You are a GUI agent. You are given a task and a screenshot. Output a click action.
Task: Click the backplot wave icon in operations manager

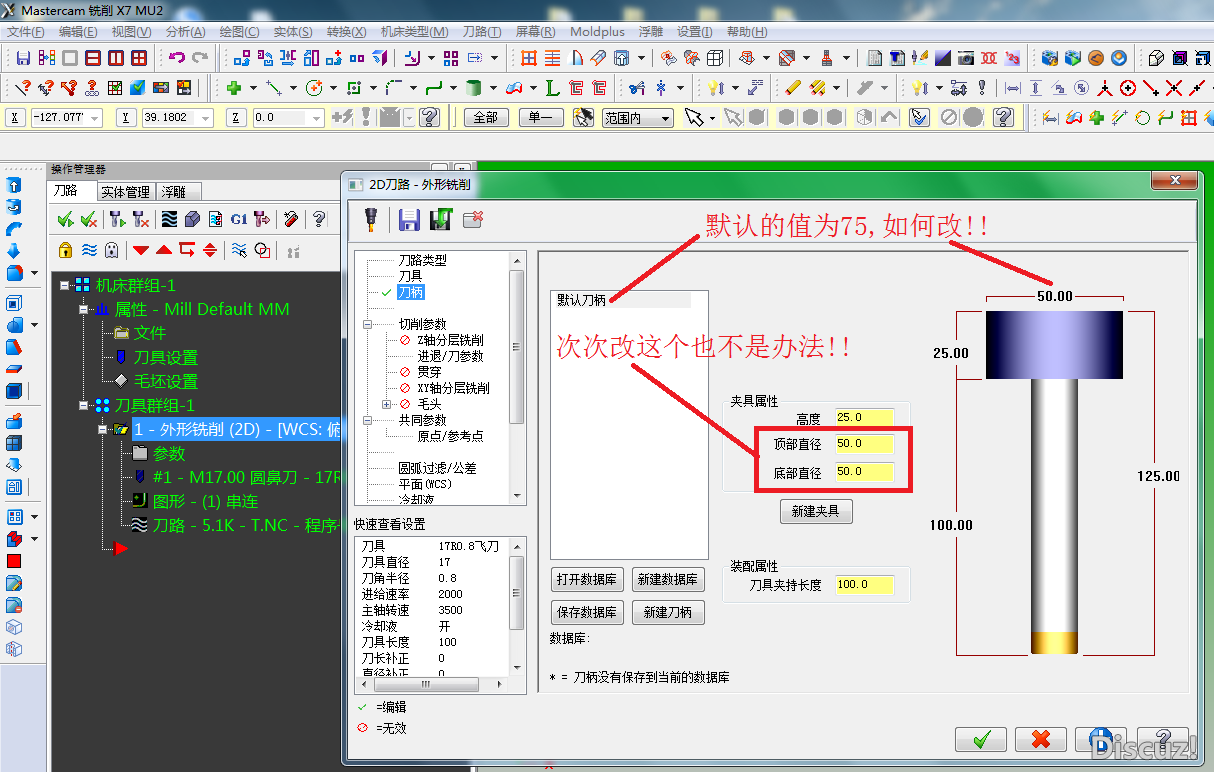tap(169, 219)
